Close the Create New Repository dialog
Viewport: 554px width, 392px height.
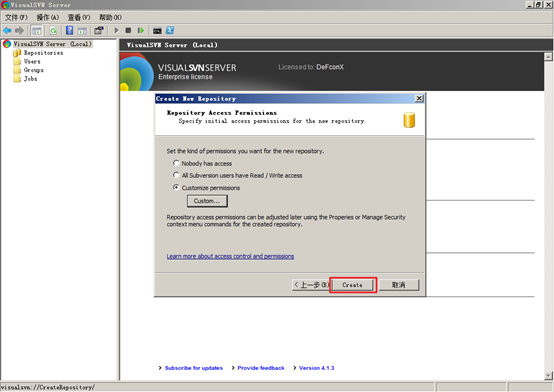click(419, 98)
